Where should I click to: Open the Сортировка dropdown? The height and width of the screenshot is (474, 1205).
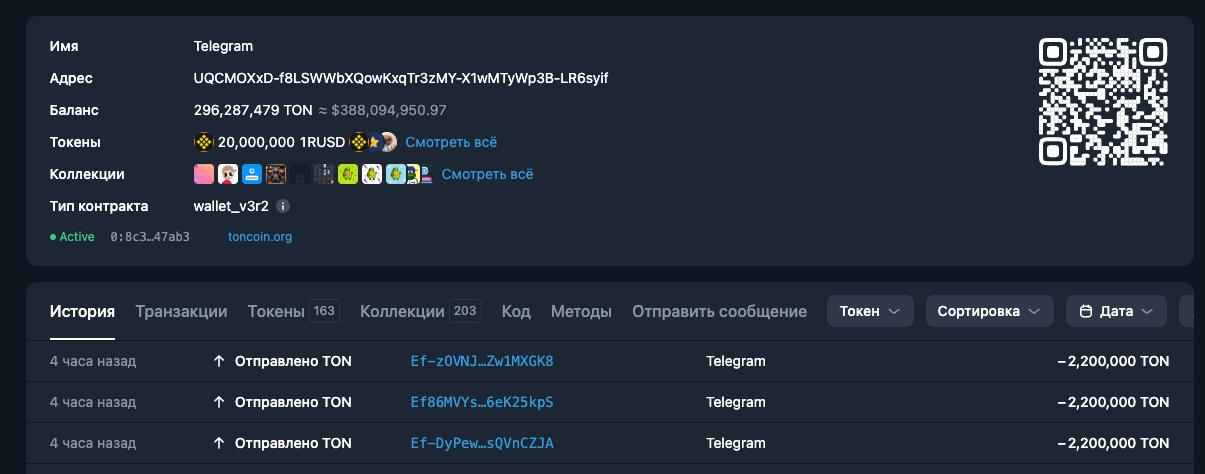990,311
